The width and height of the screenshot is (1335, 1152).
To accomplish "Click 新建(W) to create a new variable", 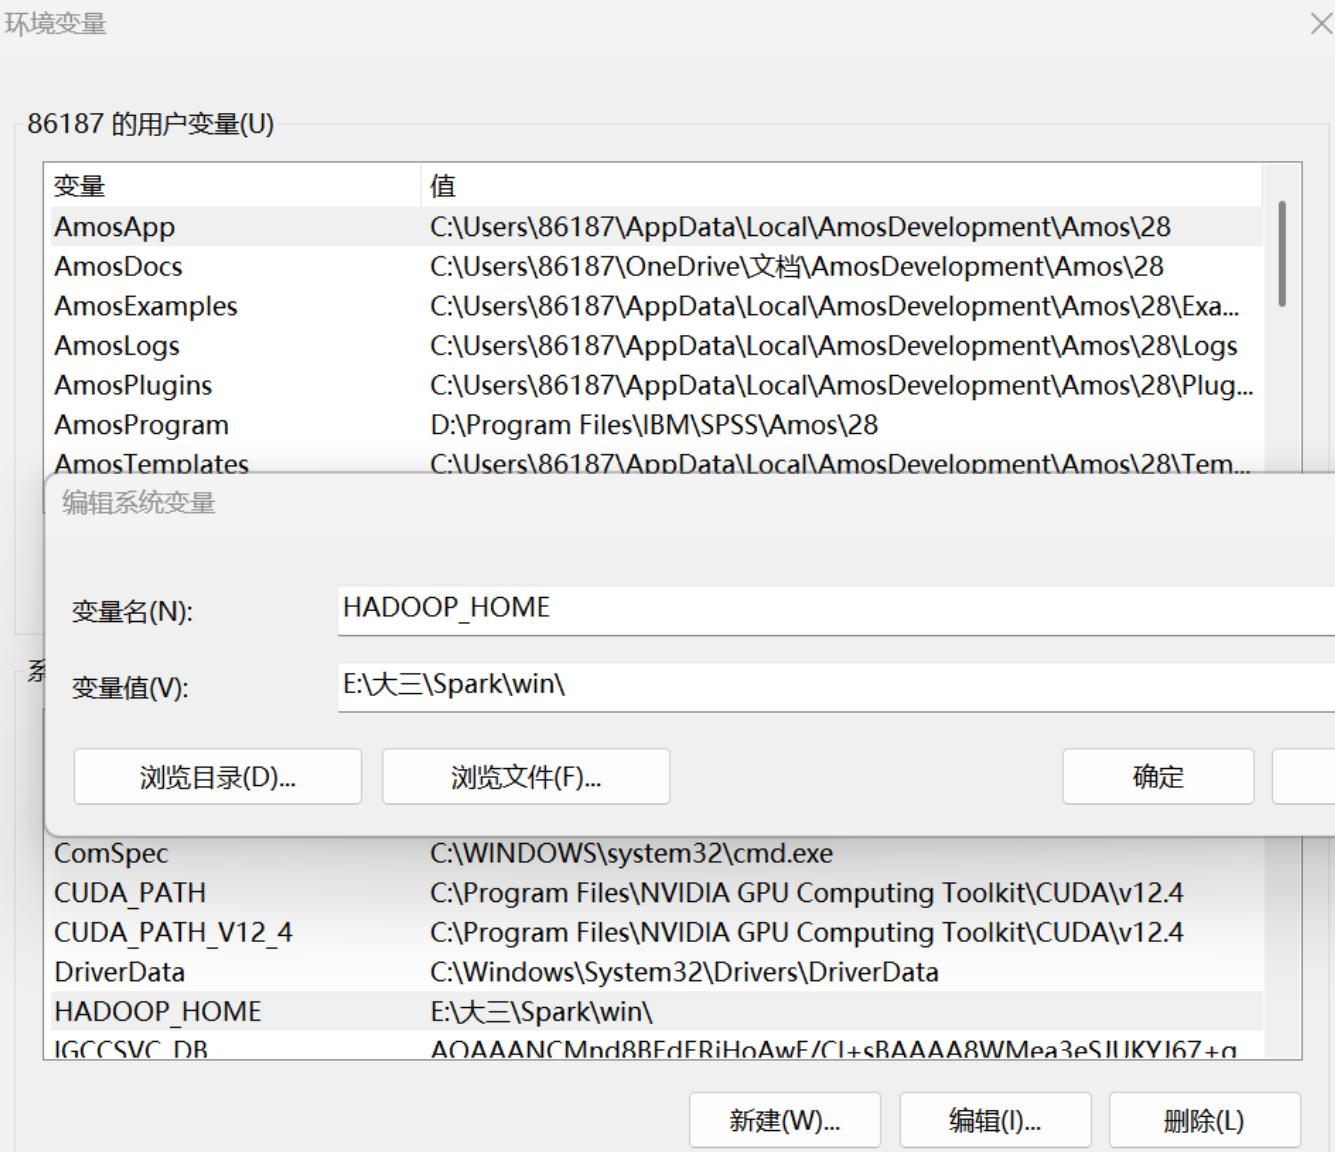I will click(x=785, y=1120).
